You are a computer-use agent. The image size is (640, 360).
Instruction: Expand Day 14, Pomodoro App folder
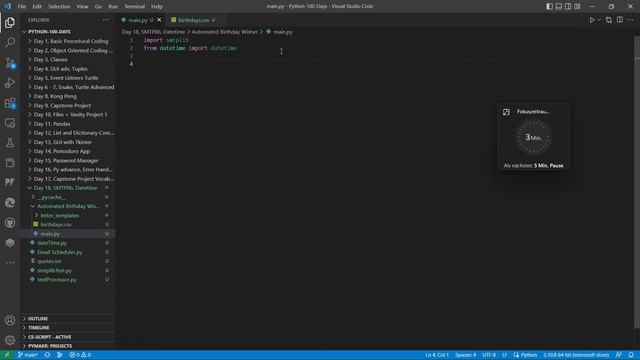[x=68, y=151]
